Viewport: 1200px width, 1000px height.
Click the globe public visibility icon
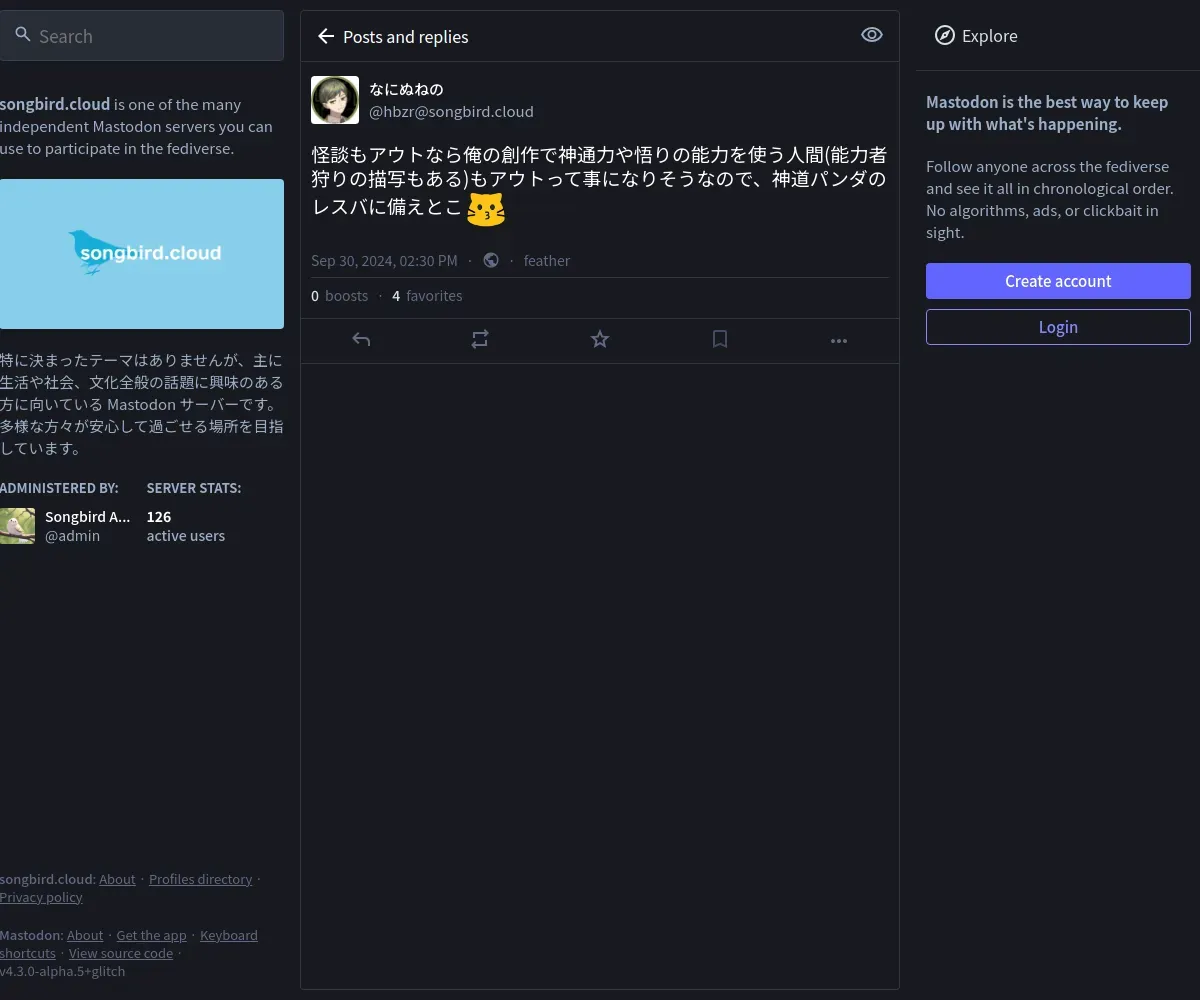click(491, 260)
